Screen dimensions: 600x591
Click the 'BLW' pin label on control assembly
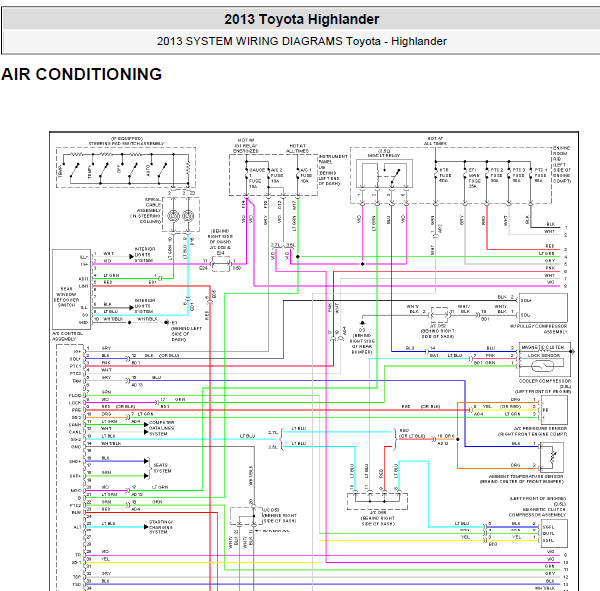(x=76, y=513)
